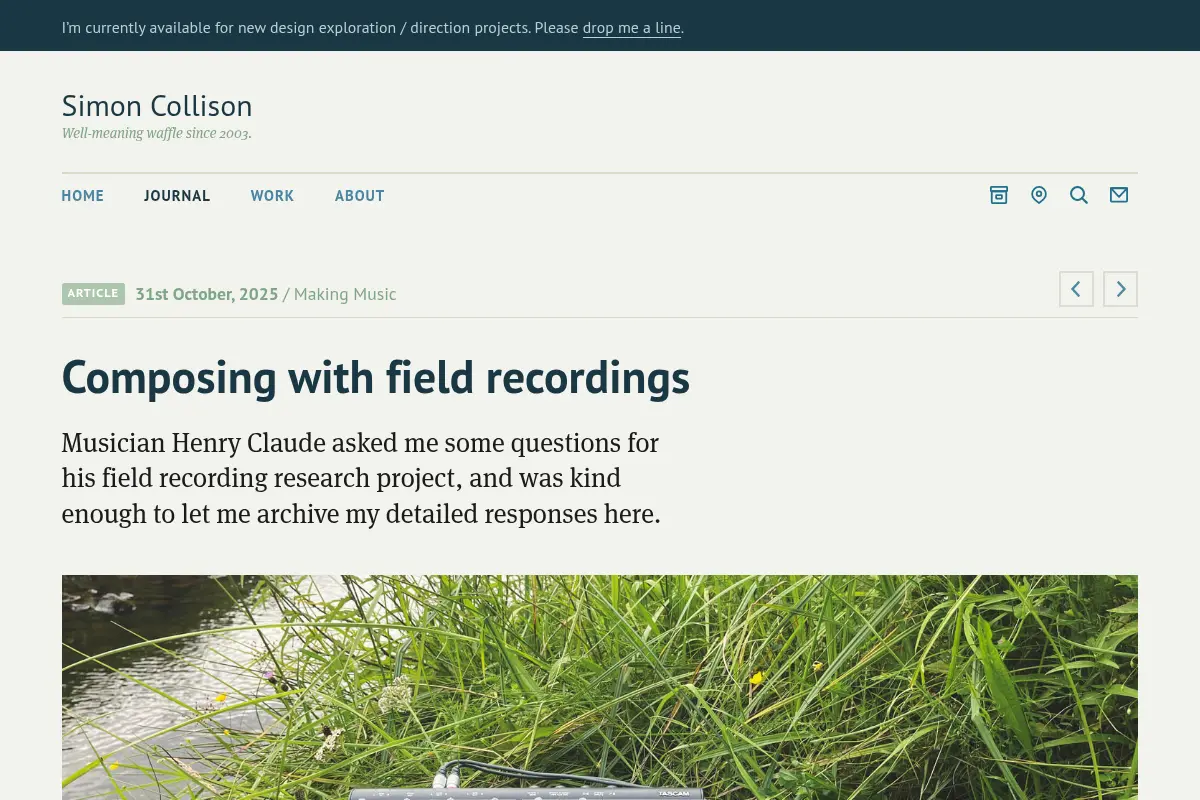Click the envelope contact icon

pyautogui.click(x=1118, y=195)
